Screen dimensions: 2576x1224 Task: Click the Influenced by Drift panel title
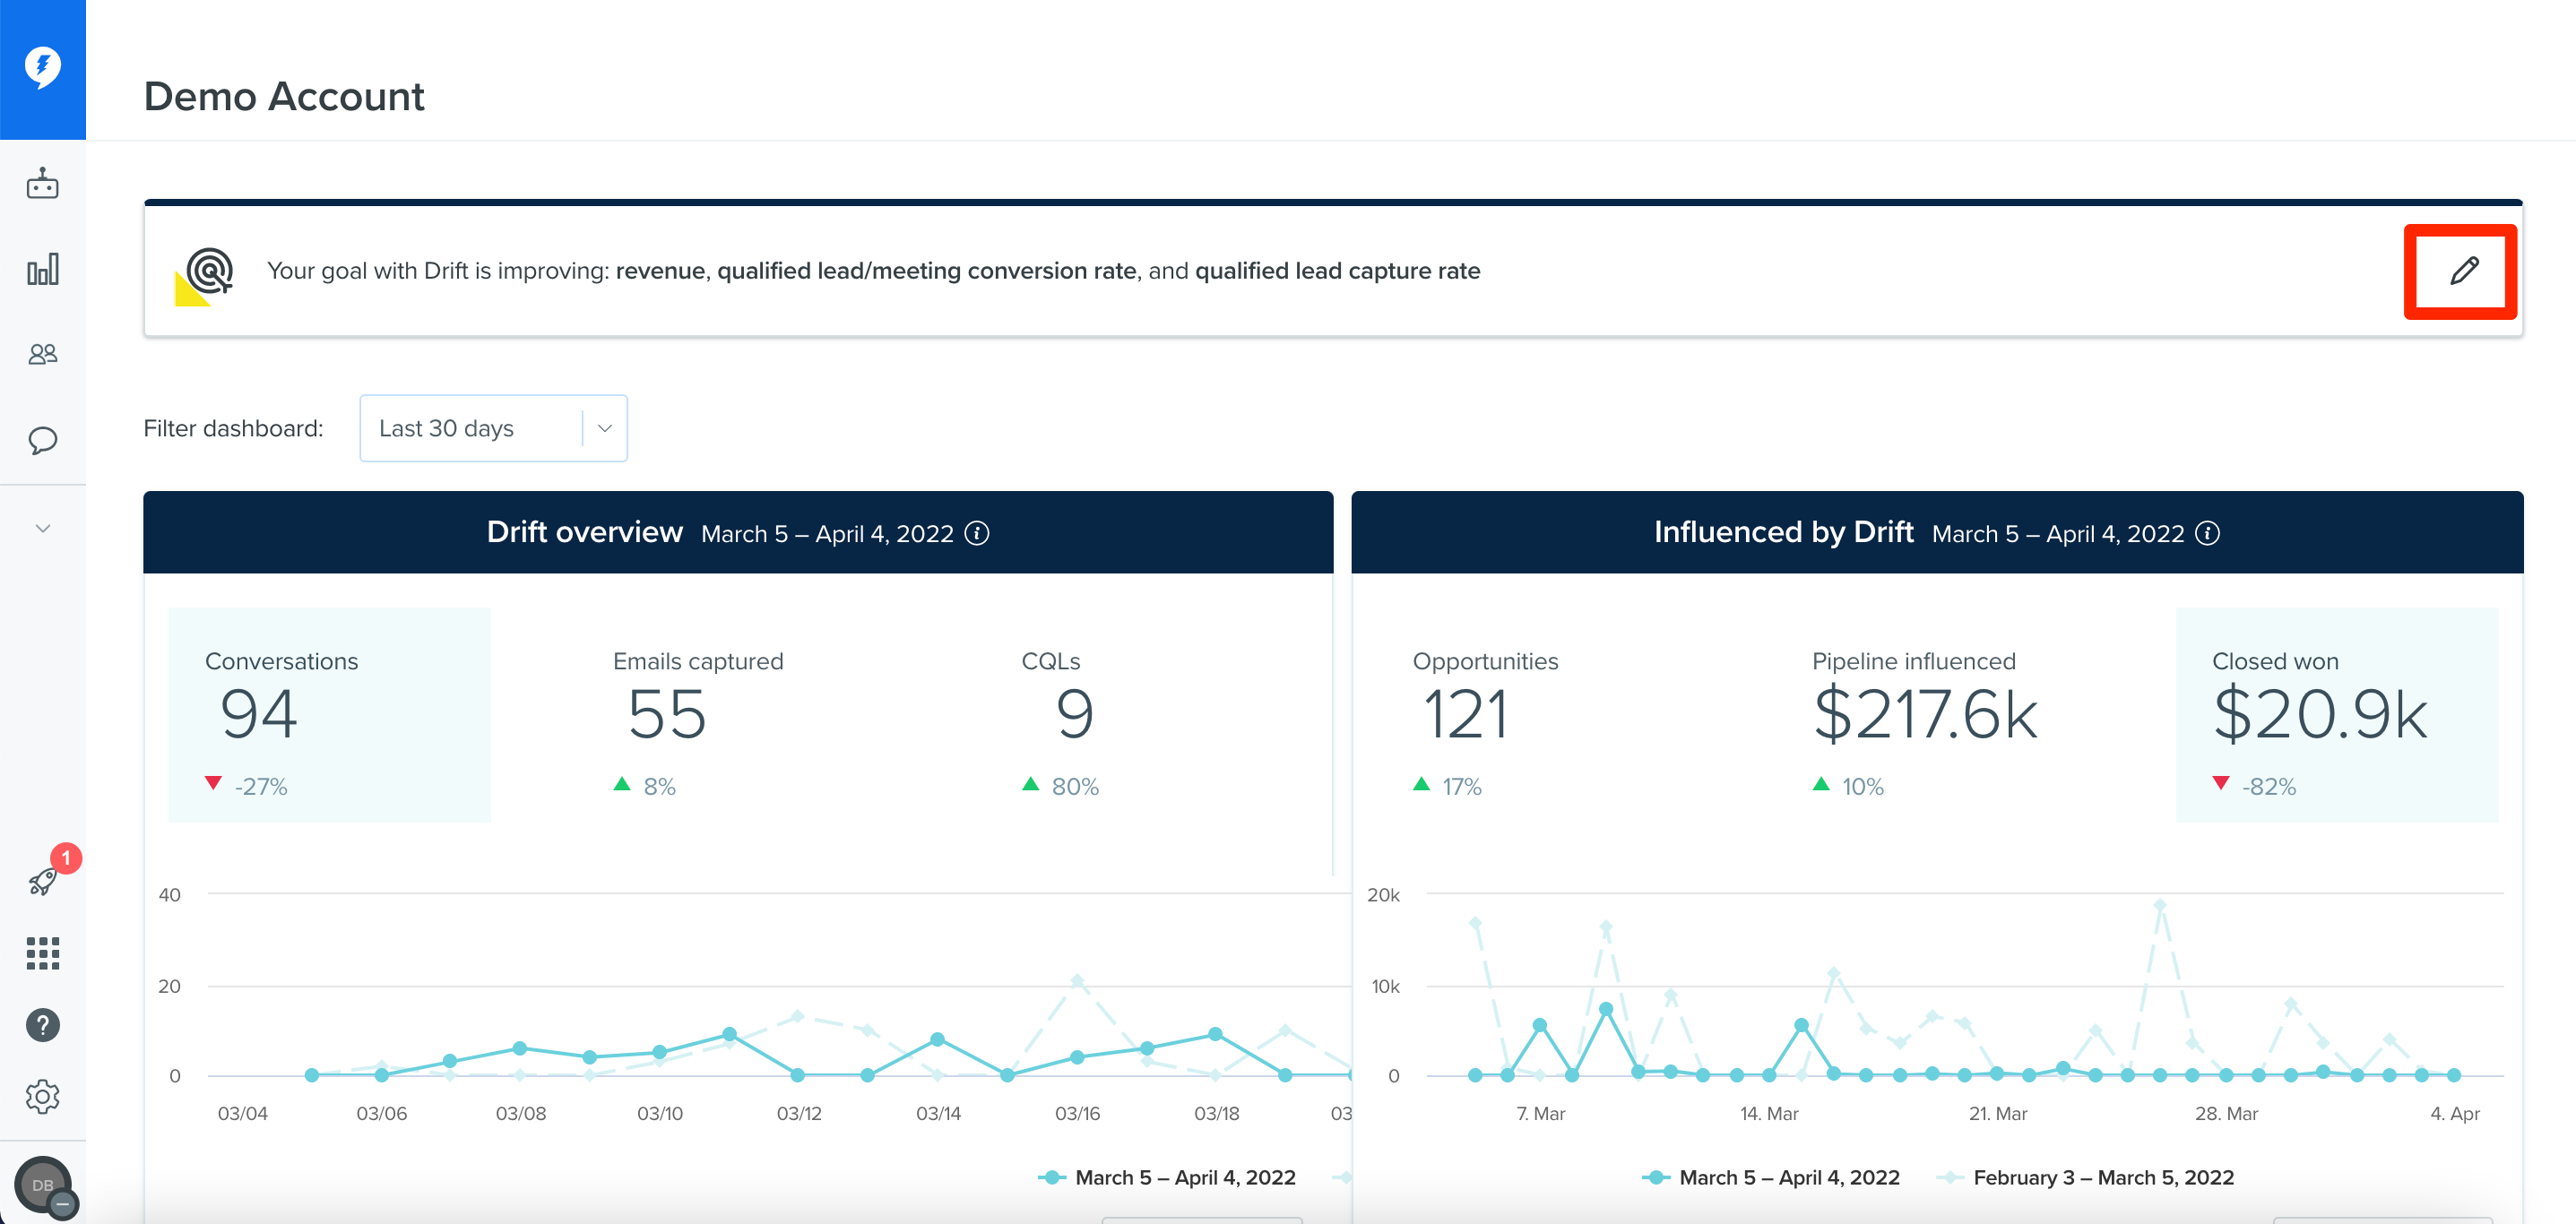click(1783, 532)
